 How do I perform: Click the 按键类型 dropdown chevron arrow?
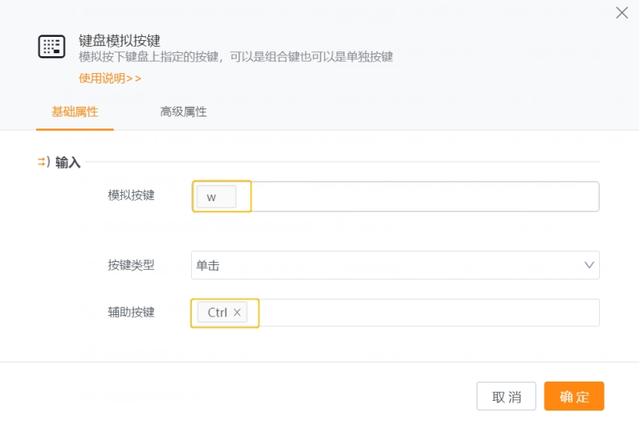pos(589,265)
